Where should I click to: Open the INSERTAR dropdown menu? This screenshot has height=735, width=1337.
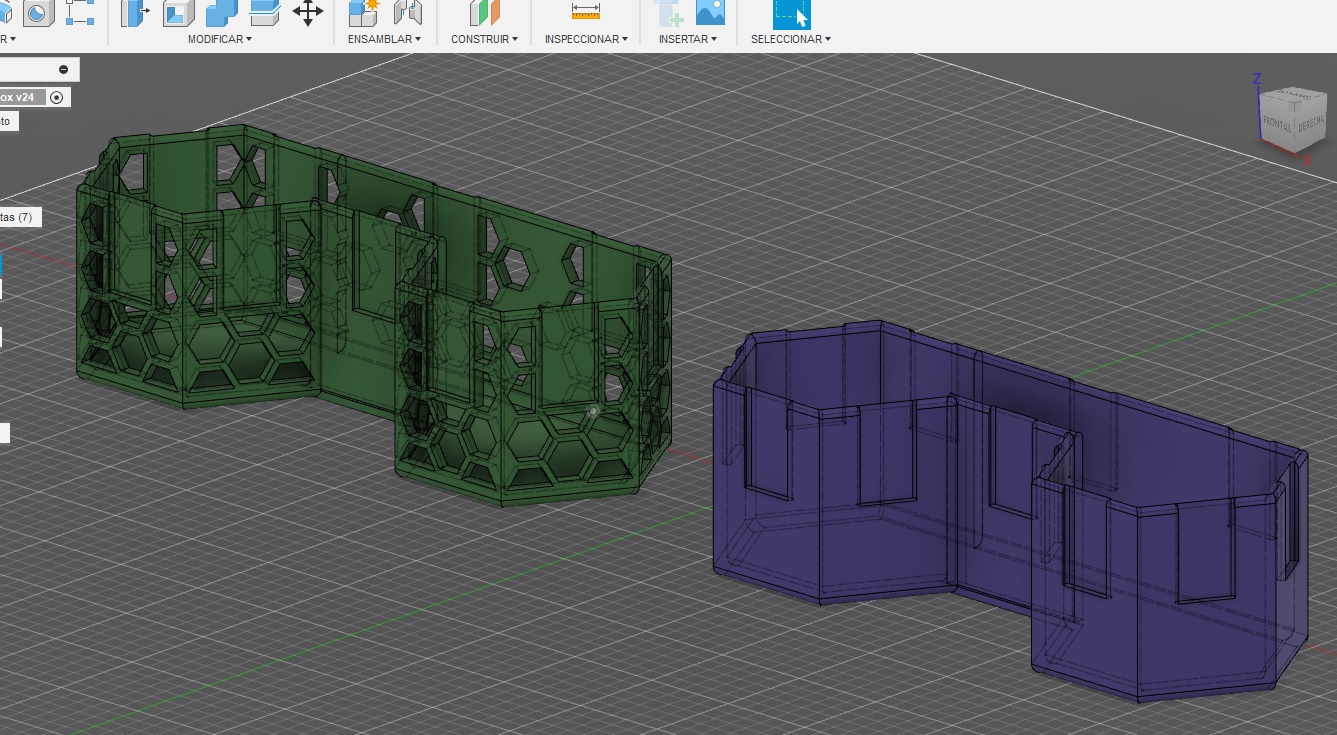[688, 39]
